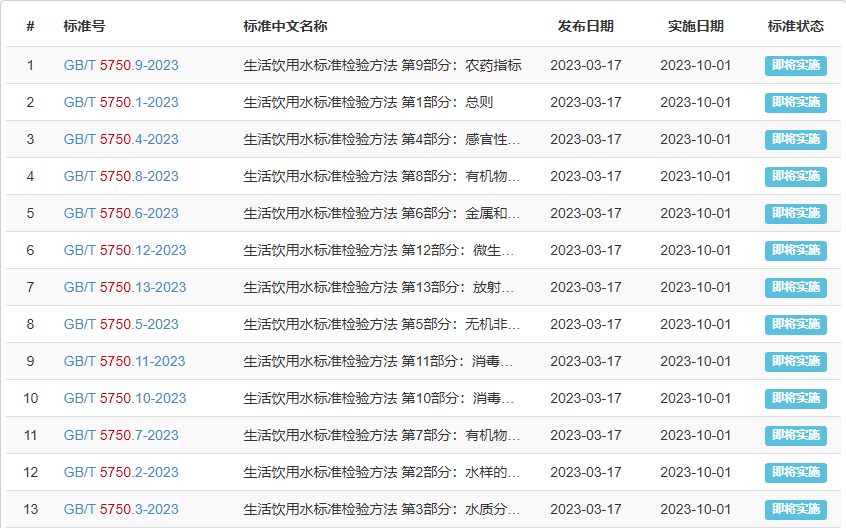Click 即将实施 badge for GB/T 5750.3-2023

click(796, 510)
